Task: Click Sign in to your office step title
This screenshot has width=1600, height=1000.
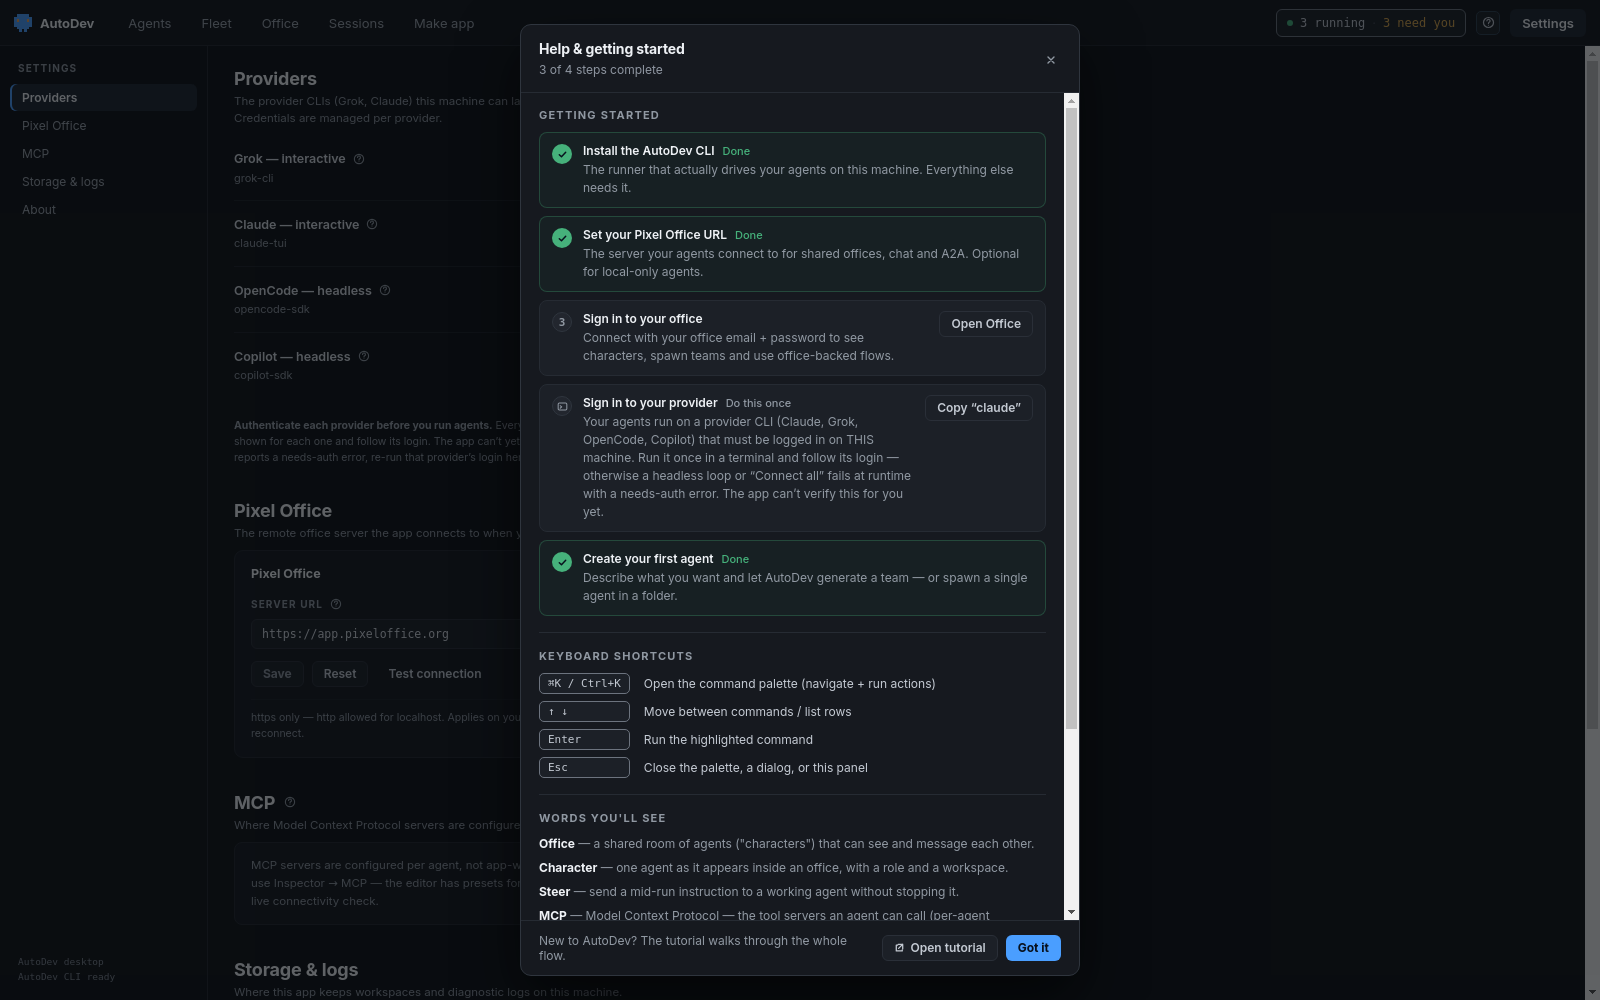Action: click(642, 319)
